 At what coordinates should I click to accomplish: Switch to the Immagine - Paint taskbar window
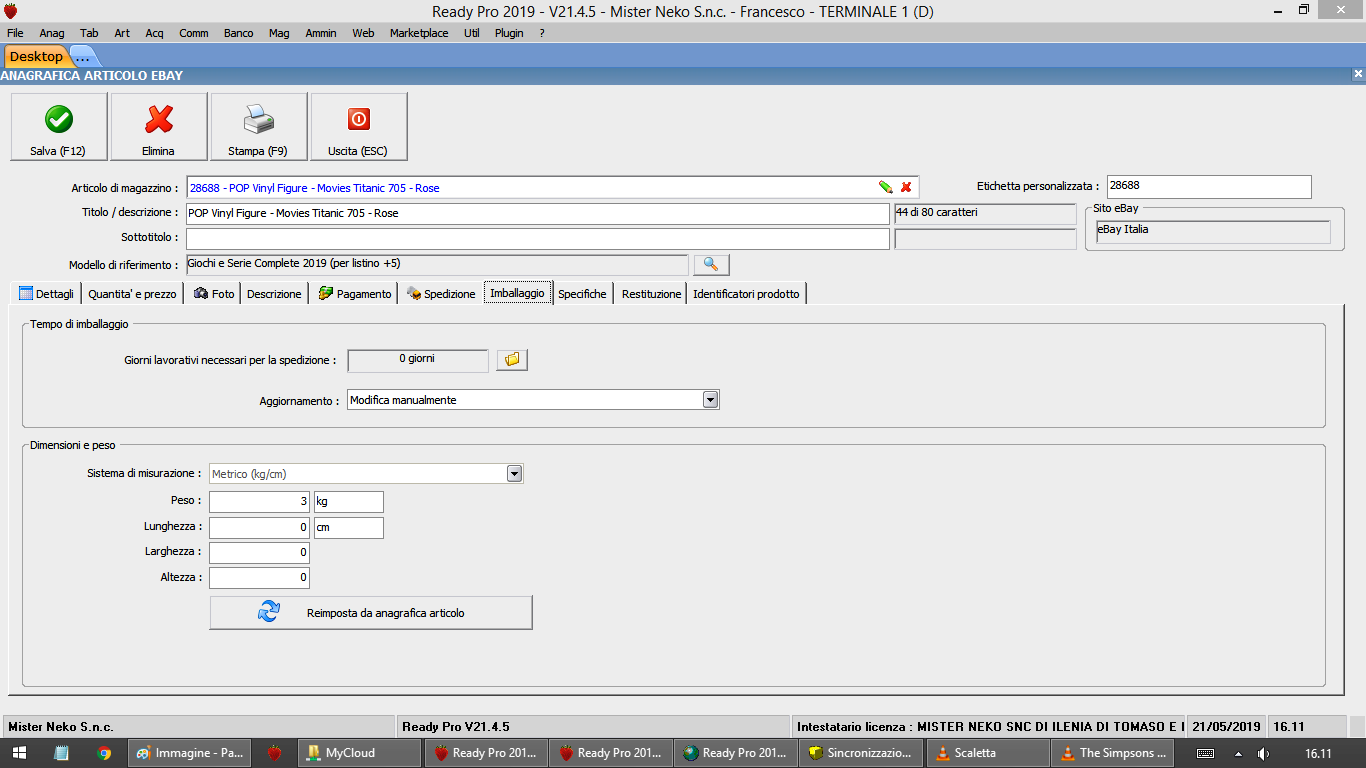click(x=190, y=753)
